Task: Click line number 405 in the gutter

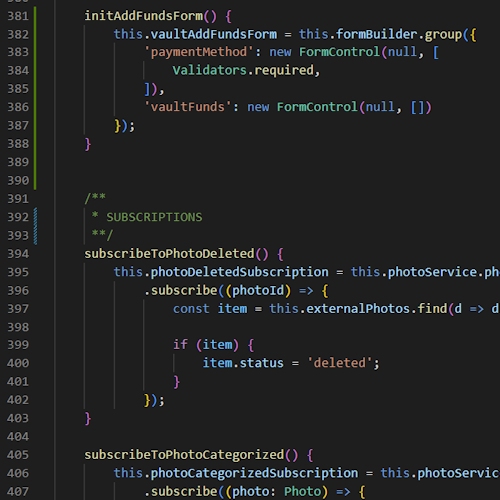Action: pyautogui.click(x=18, y=455)
